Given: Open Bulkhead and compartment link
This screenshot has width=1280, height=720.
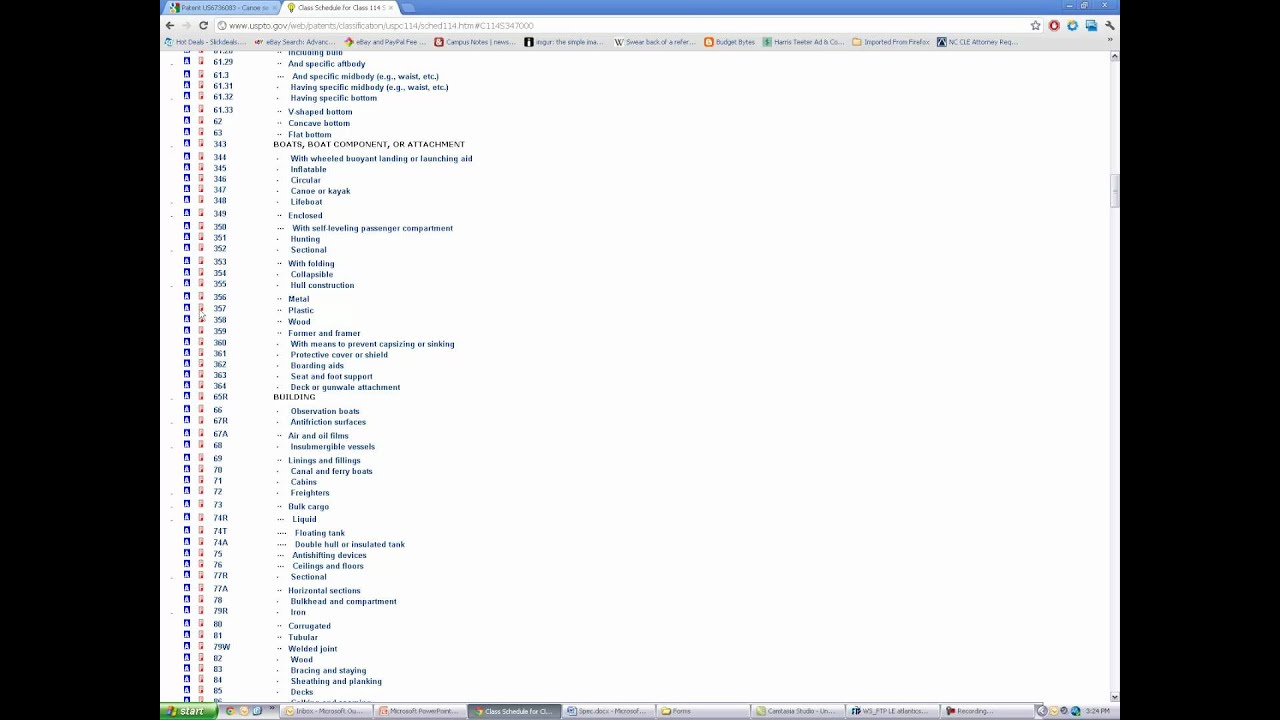Looking at the screenshot, I should point(343,601).
